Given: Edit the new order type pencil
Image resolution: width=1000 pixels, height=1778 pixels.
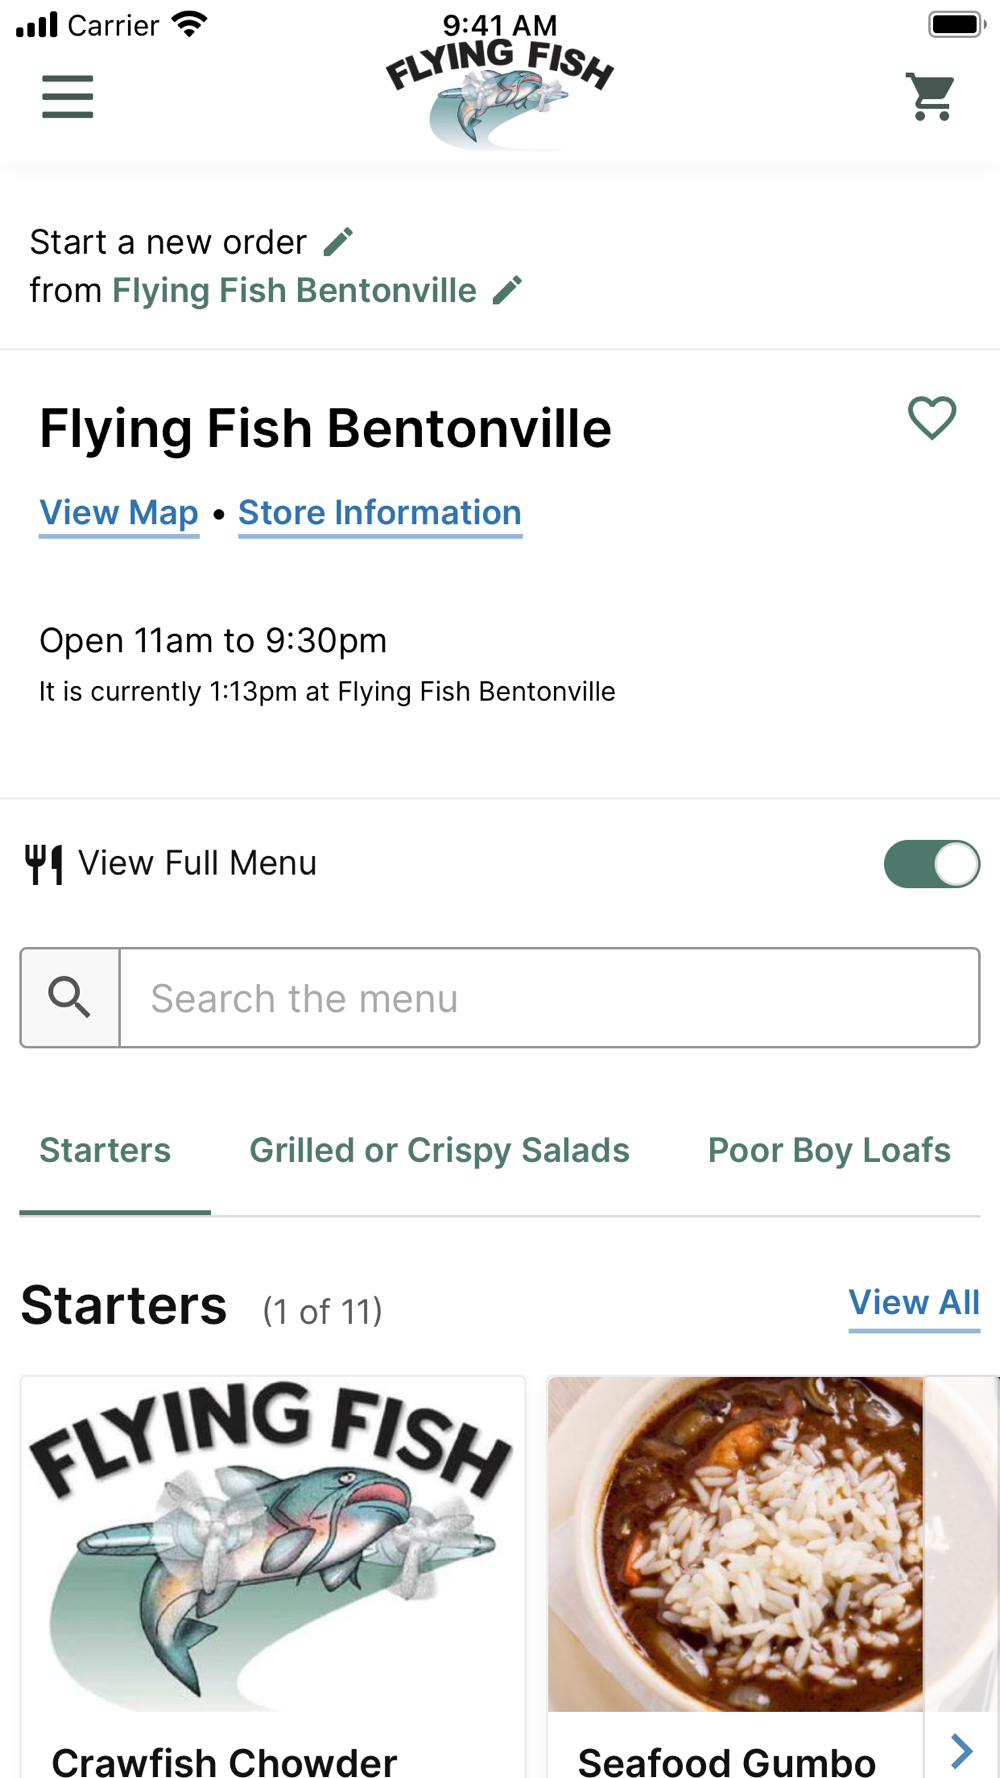Looking at the screenshot, I should 339,242.
